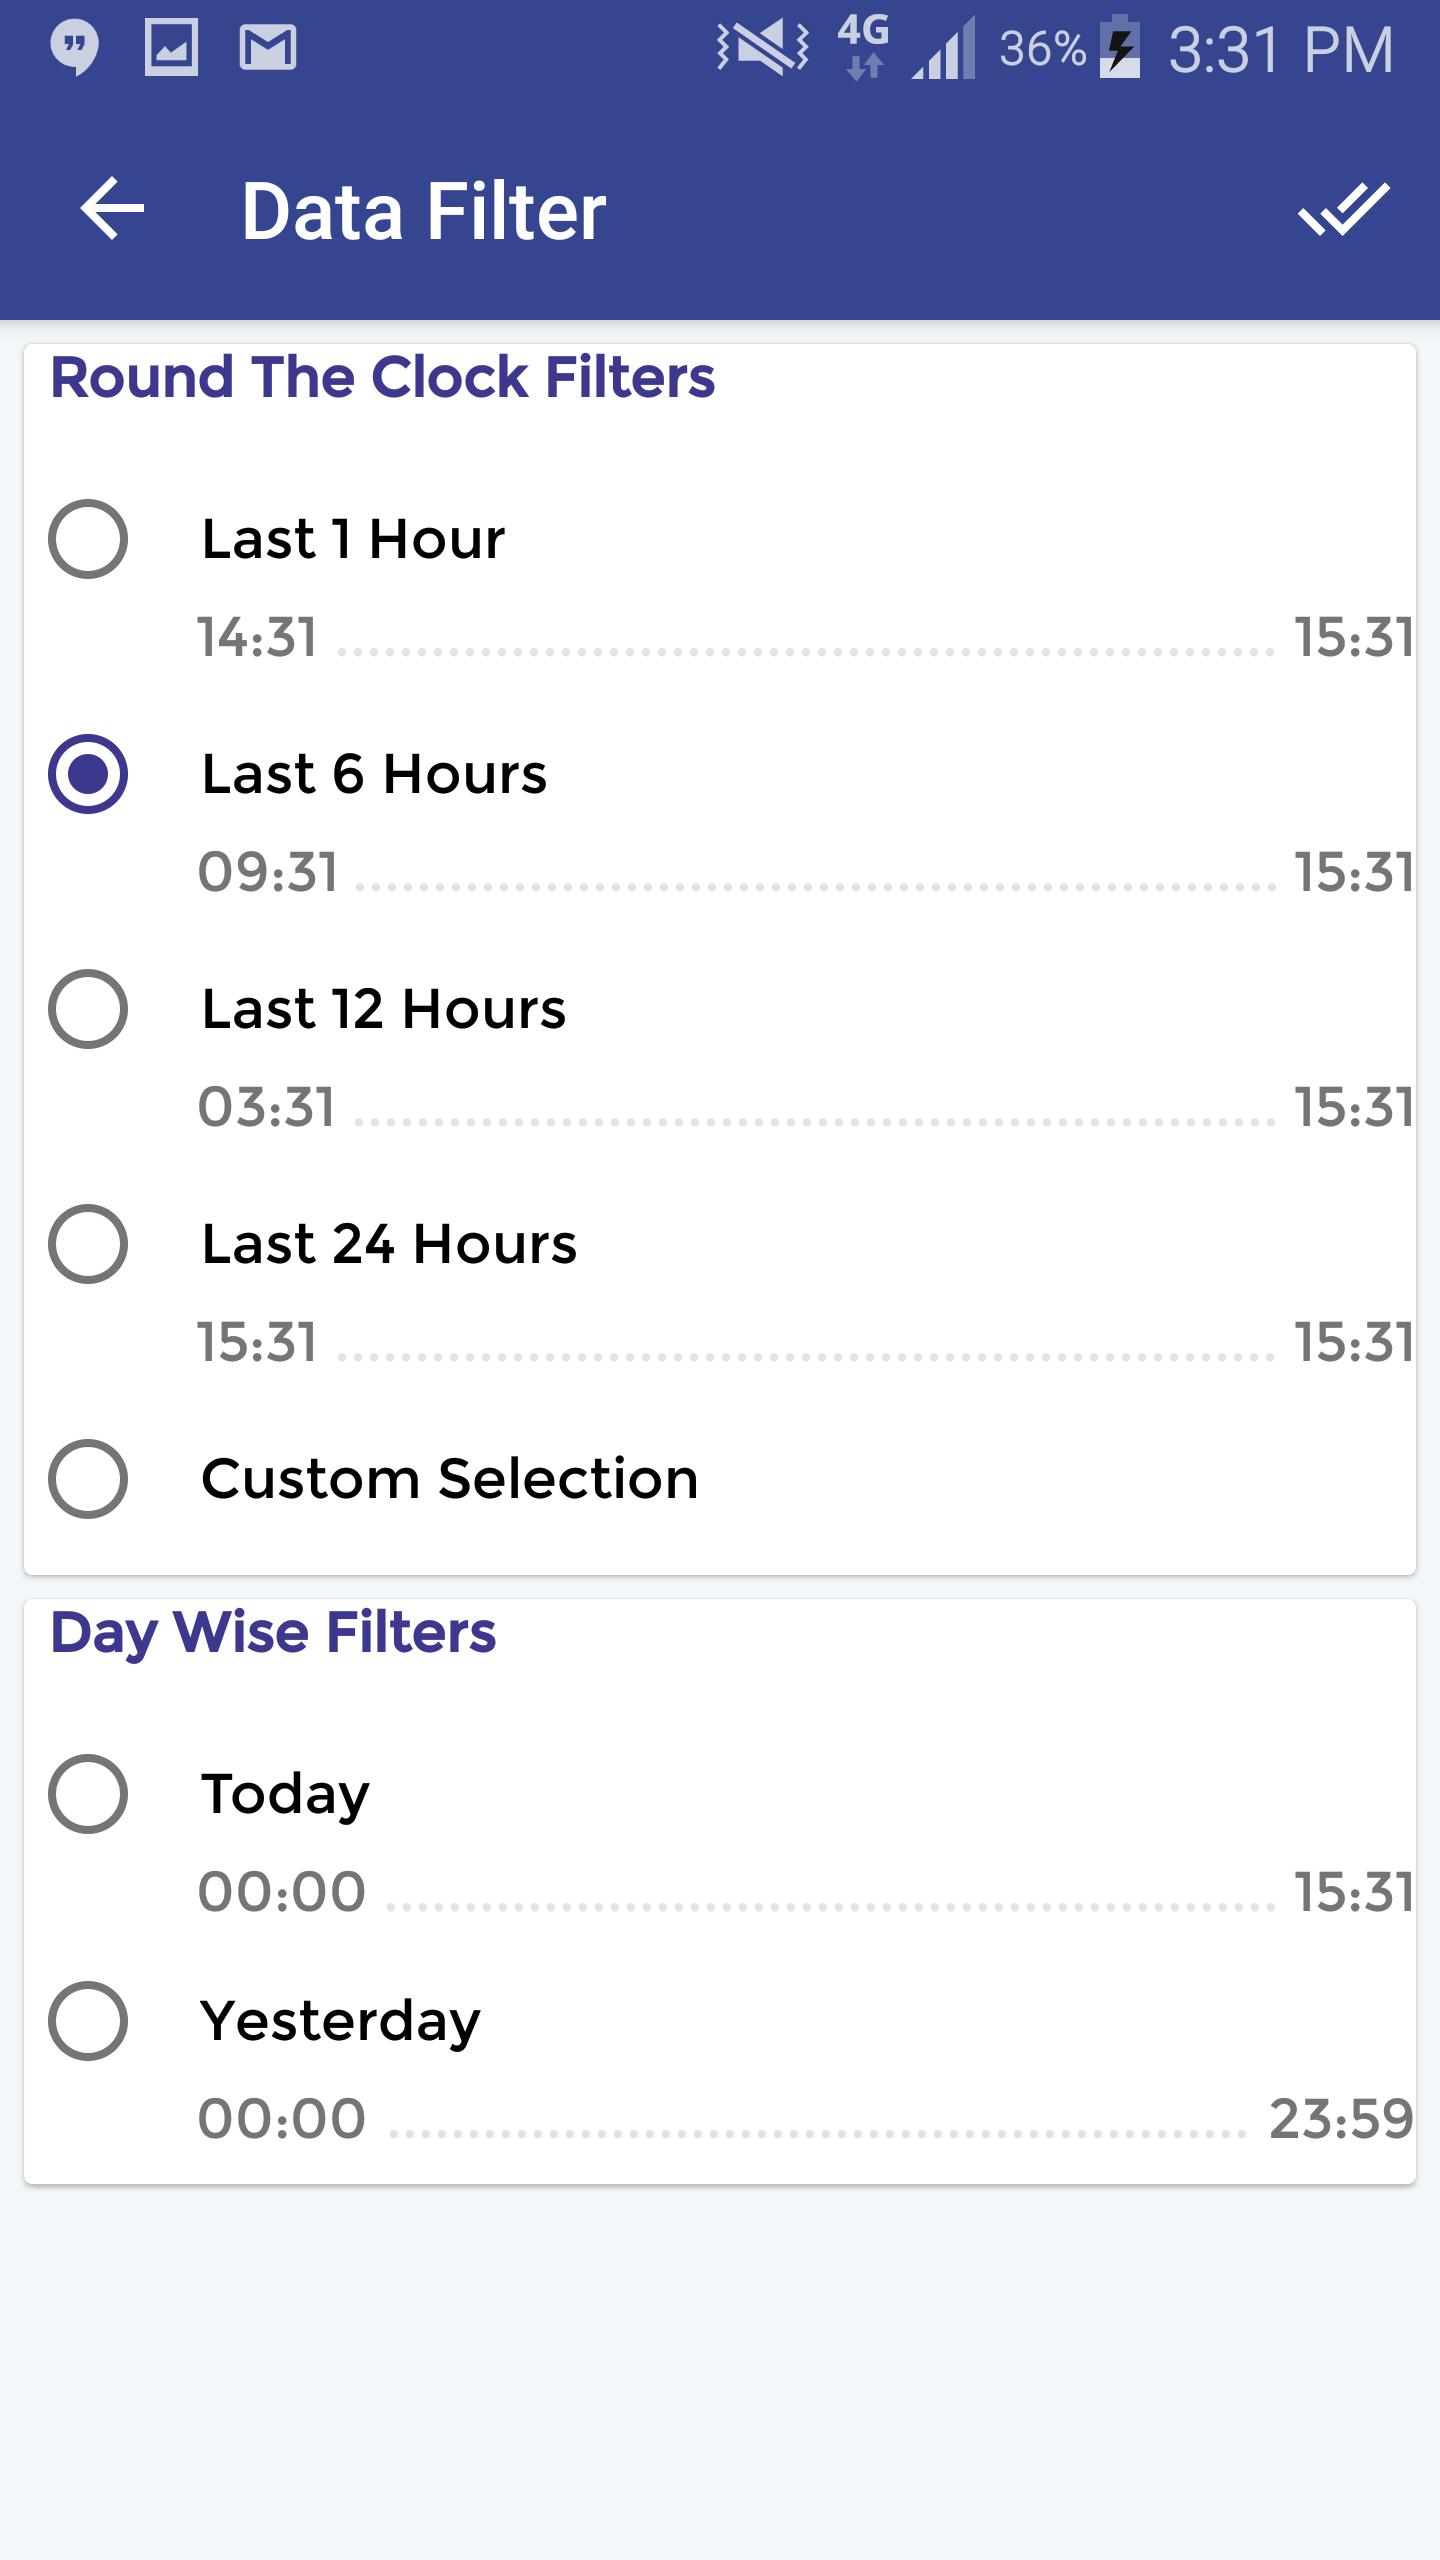
Task: Select the Last 1 Hour radio button
Action: pyautogui.click(x=88, y=539)
